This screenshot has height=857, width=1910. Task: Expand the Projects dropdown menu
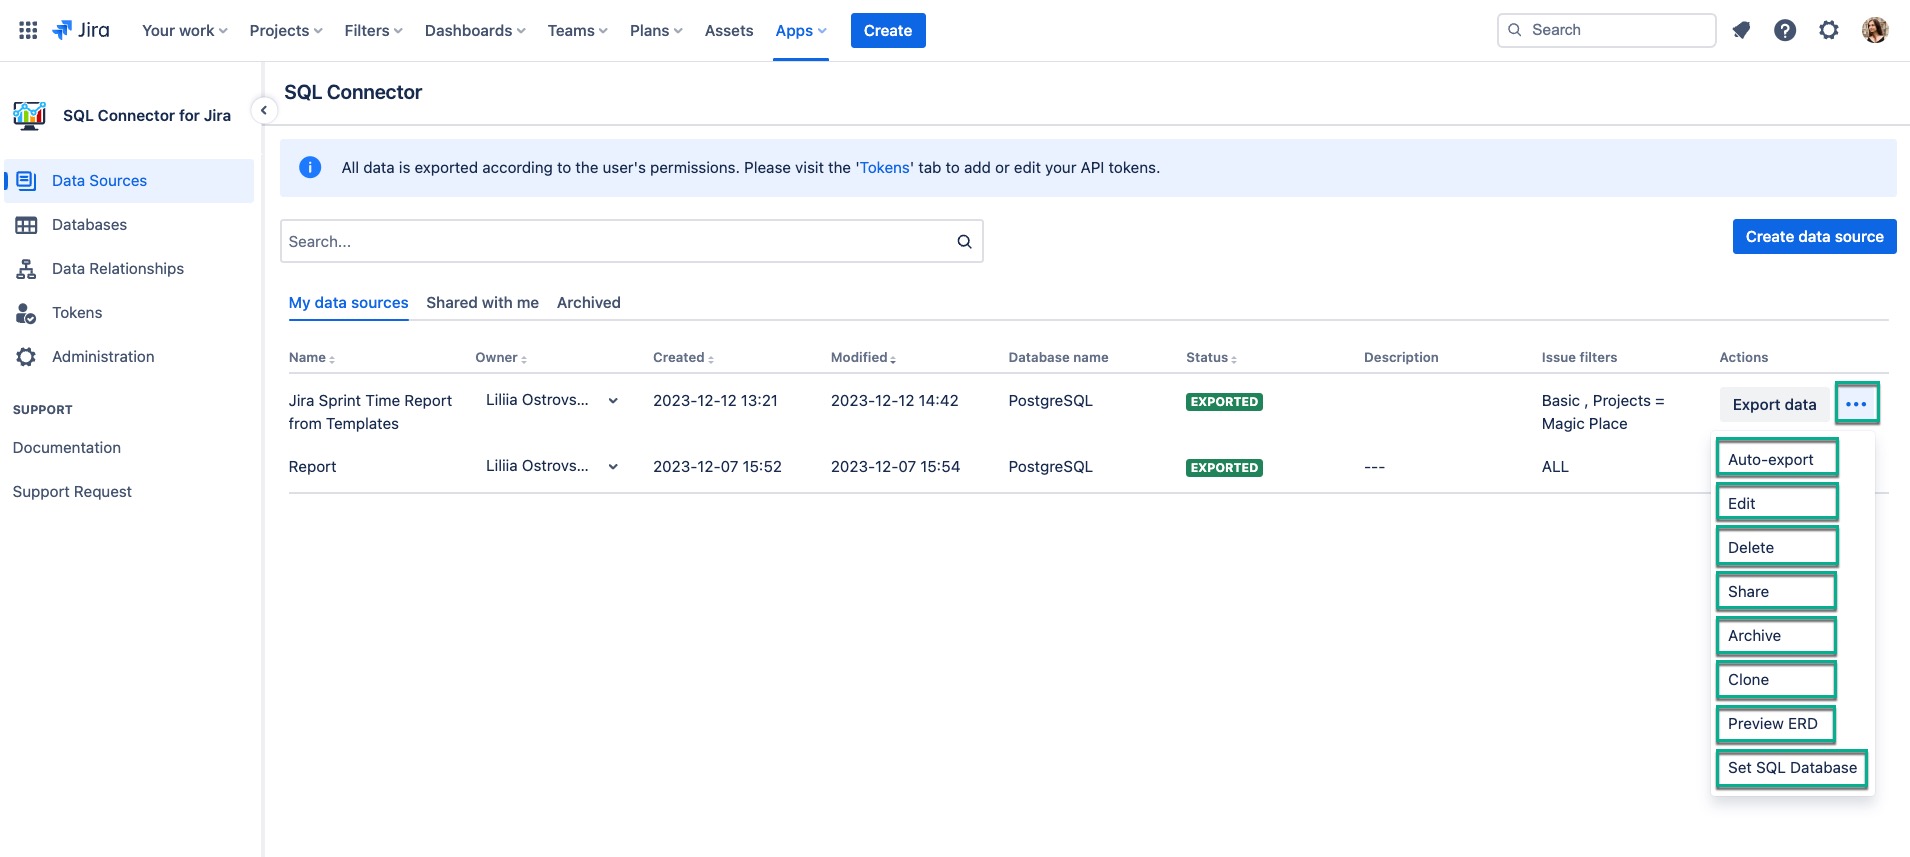(x=286, y=30)
